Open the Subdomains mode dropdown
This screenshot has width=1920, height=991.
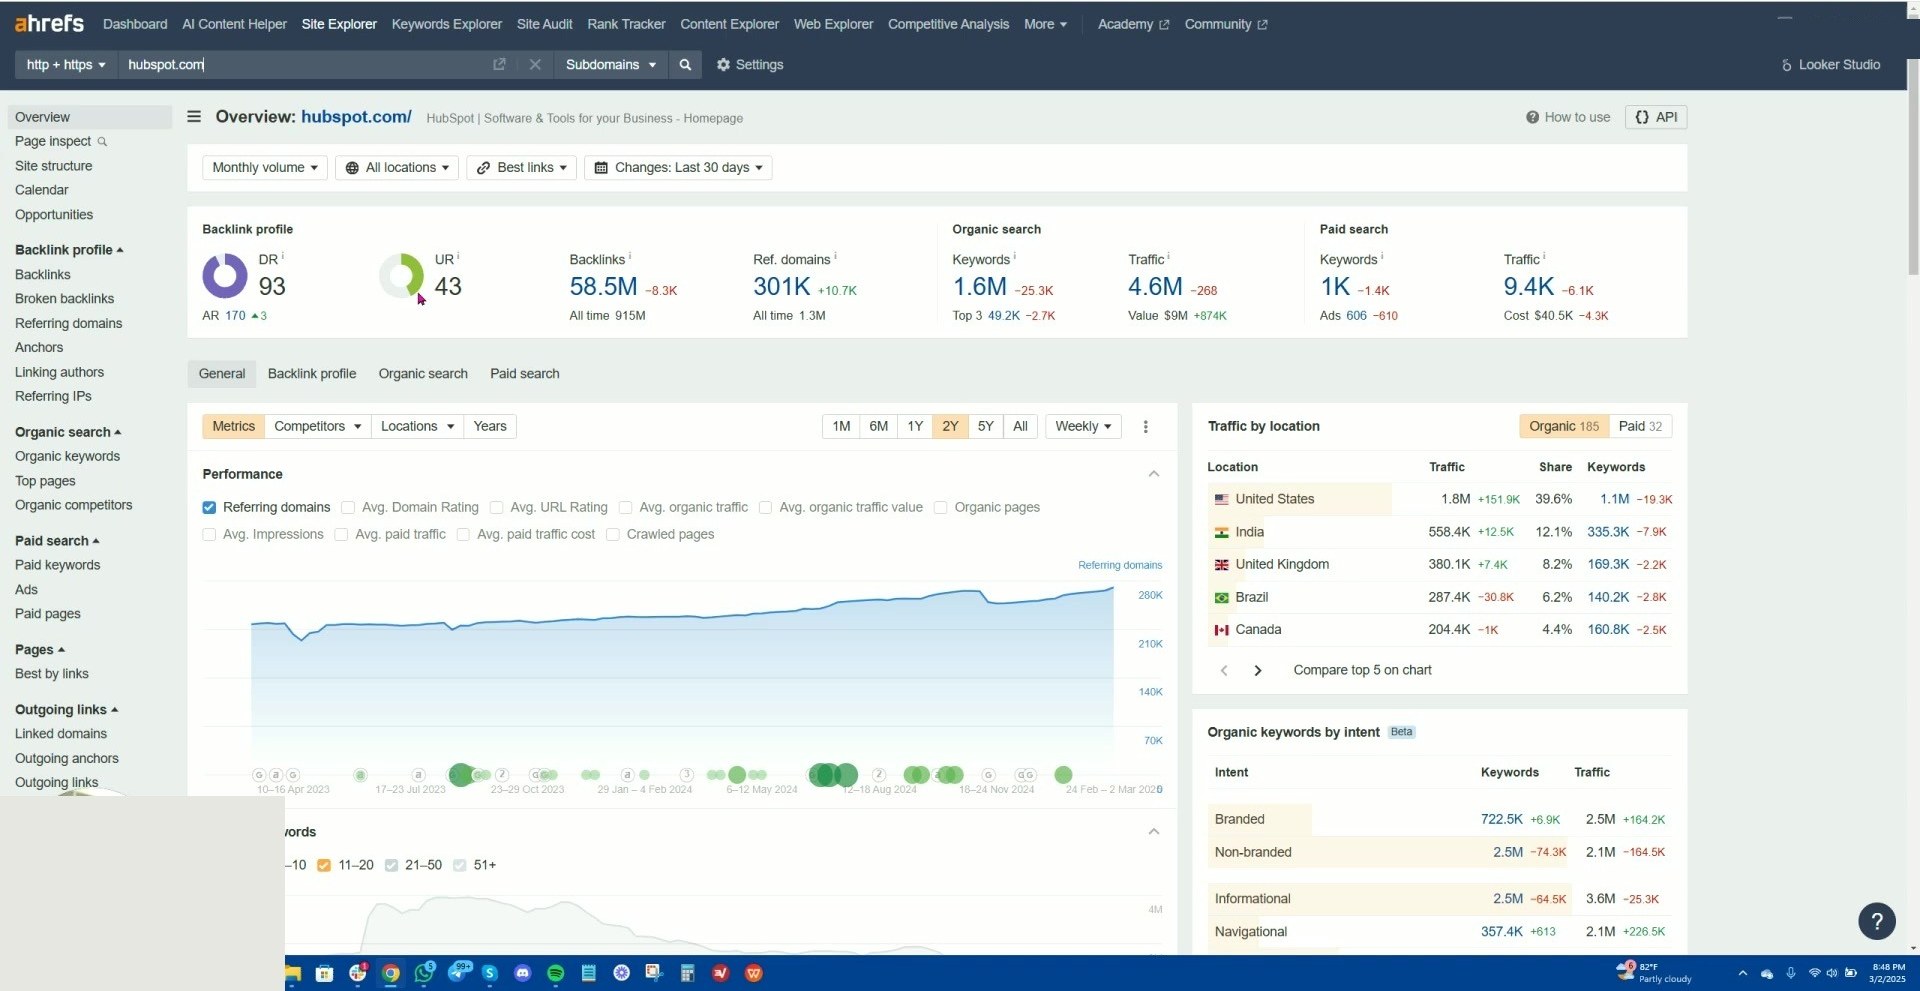point(610,64)
